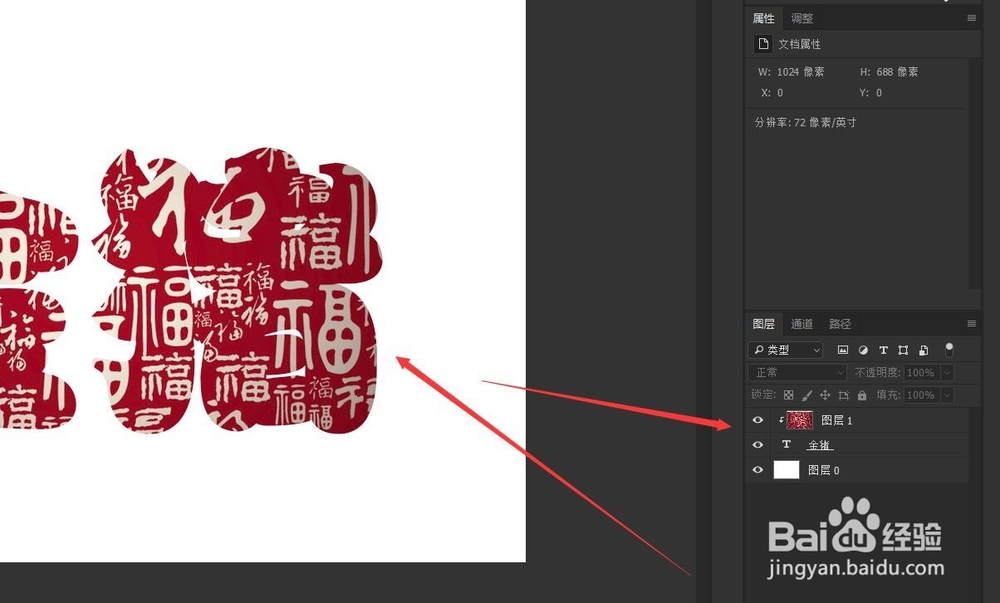Click the adjustment layer filter icon

[863, 351]
